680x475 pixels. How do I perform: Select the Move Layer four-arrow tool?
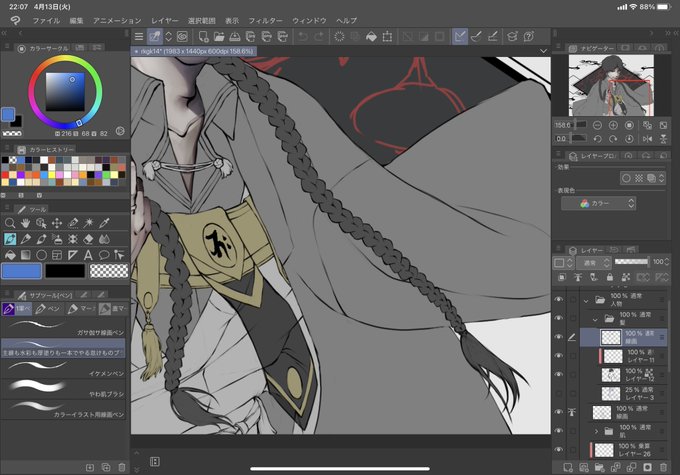[x=57, y=223]
